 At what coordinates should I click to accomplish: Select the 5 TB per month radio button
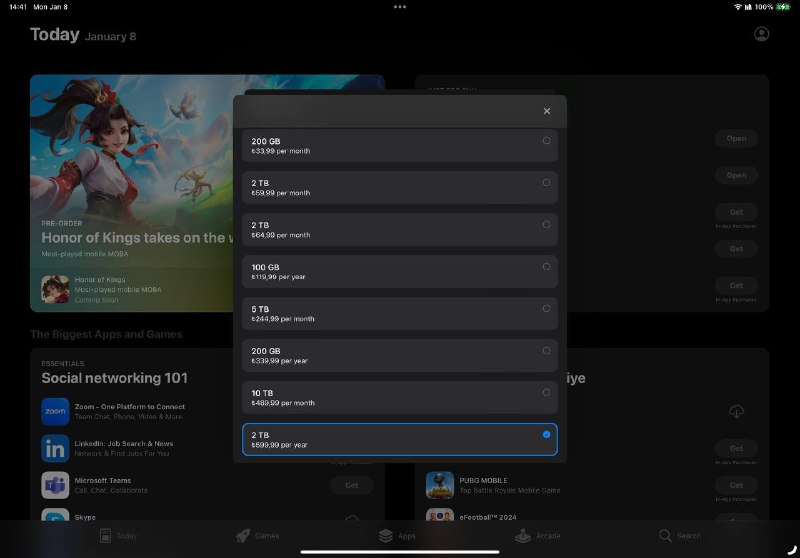(x=546, y=309)
